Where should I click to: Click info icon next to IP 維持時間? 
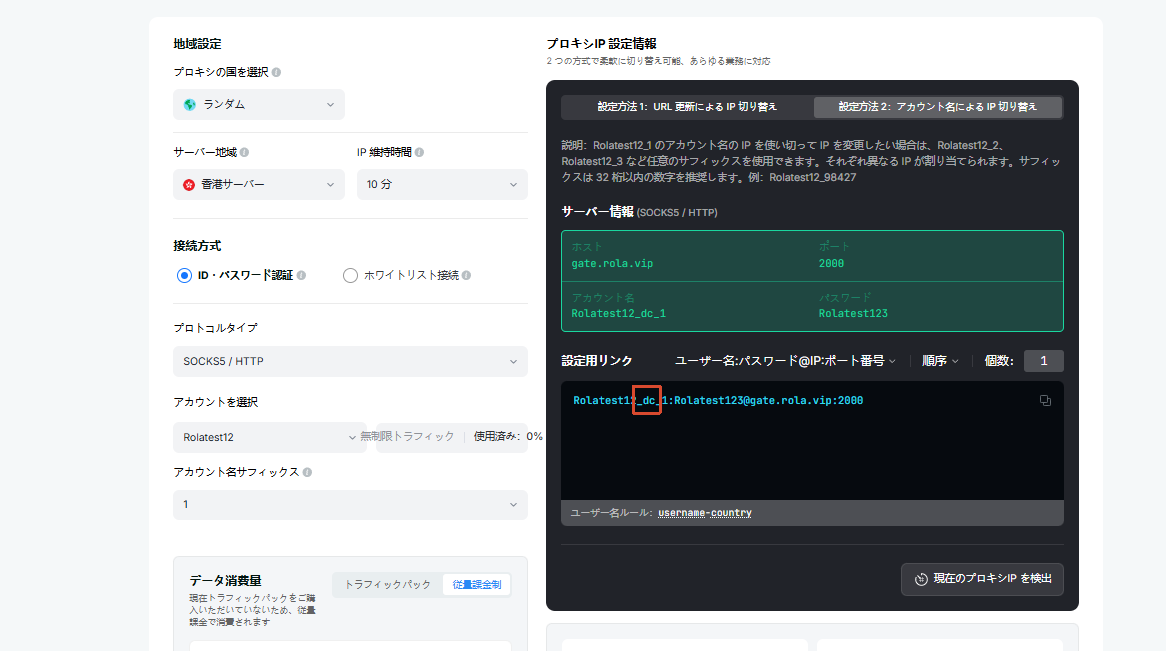[x=419, y=152]
